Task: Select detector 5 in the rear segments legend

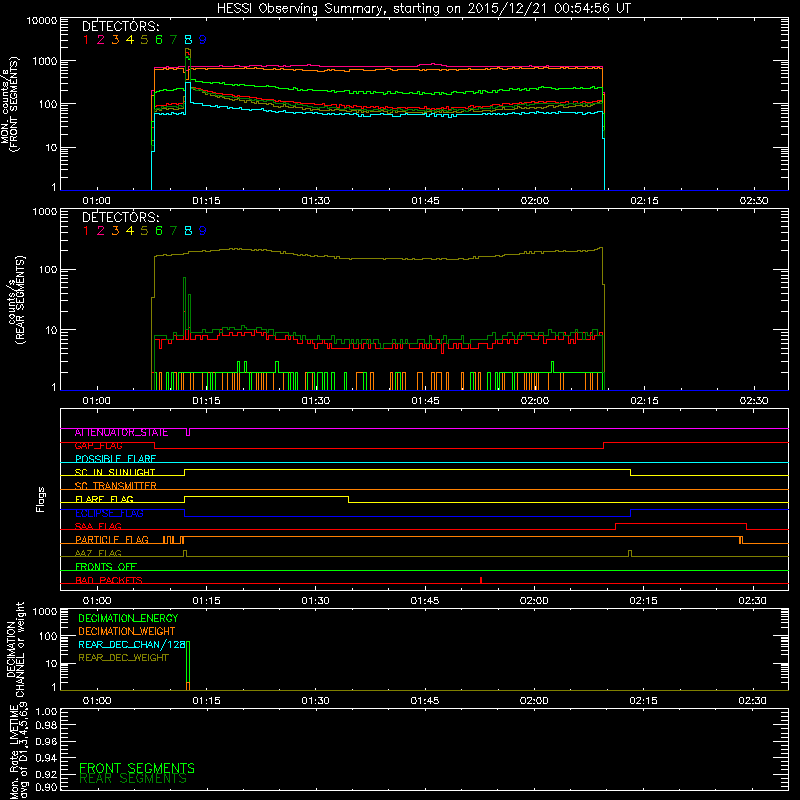Action: click(144, 231)
